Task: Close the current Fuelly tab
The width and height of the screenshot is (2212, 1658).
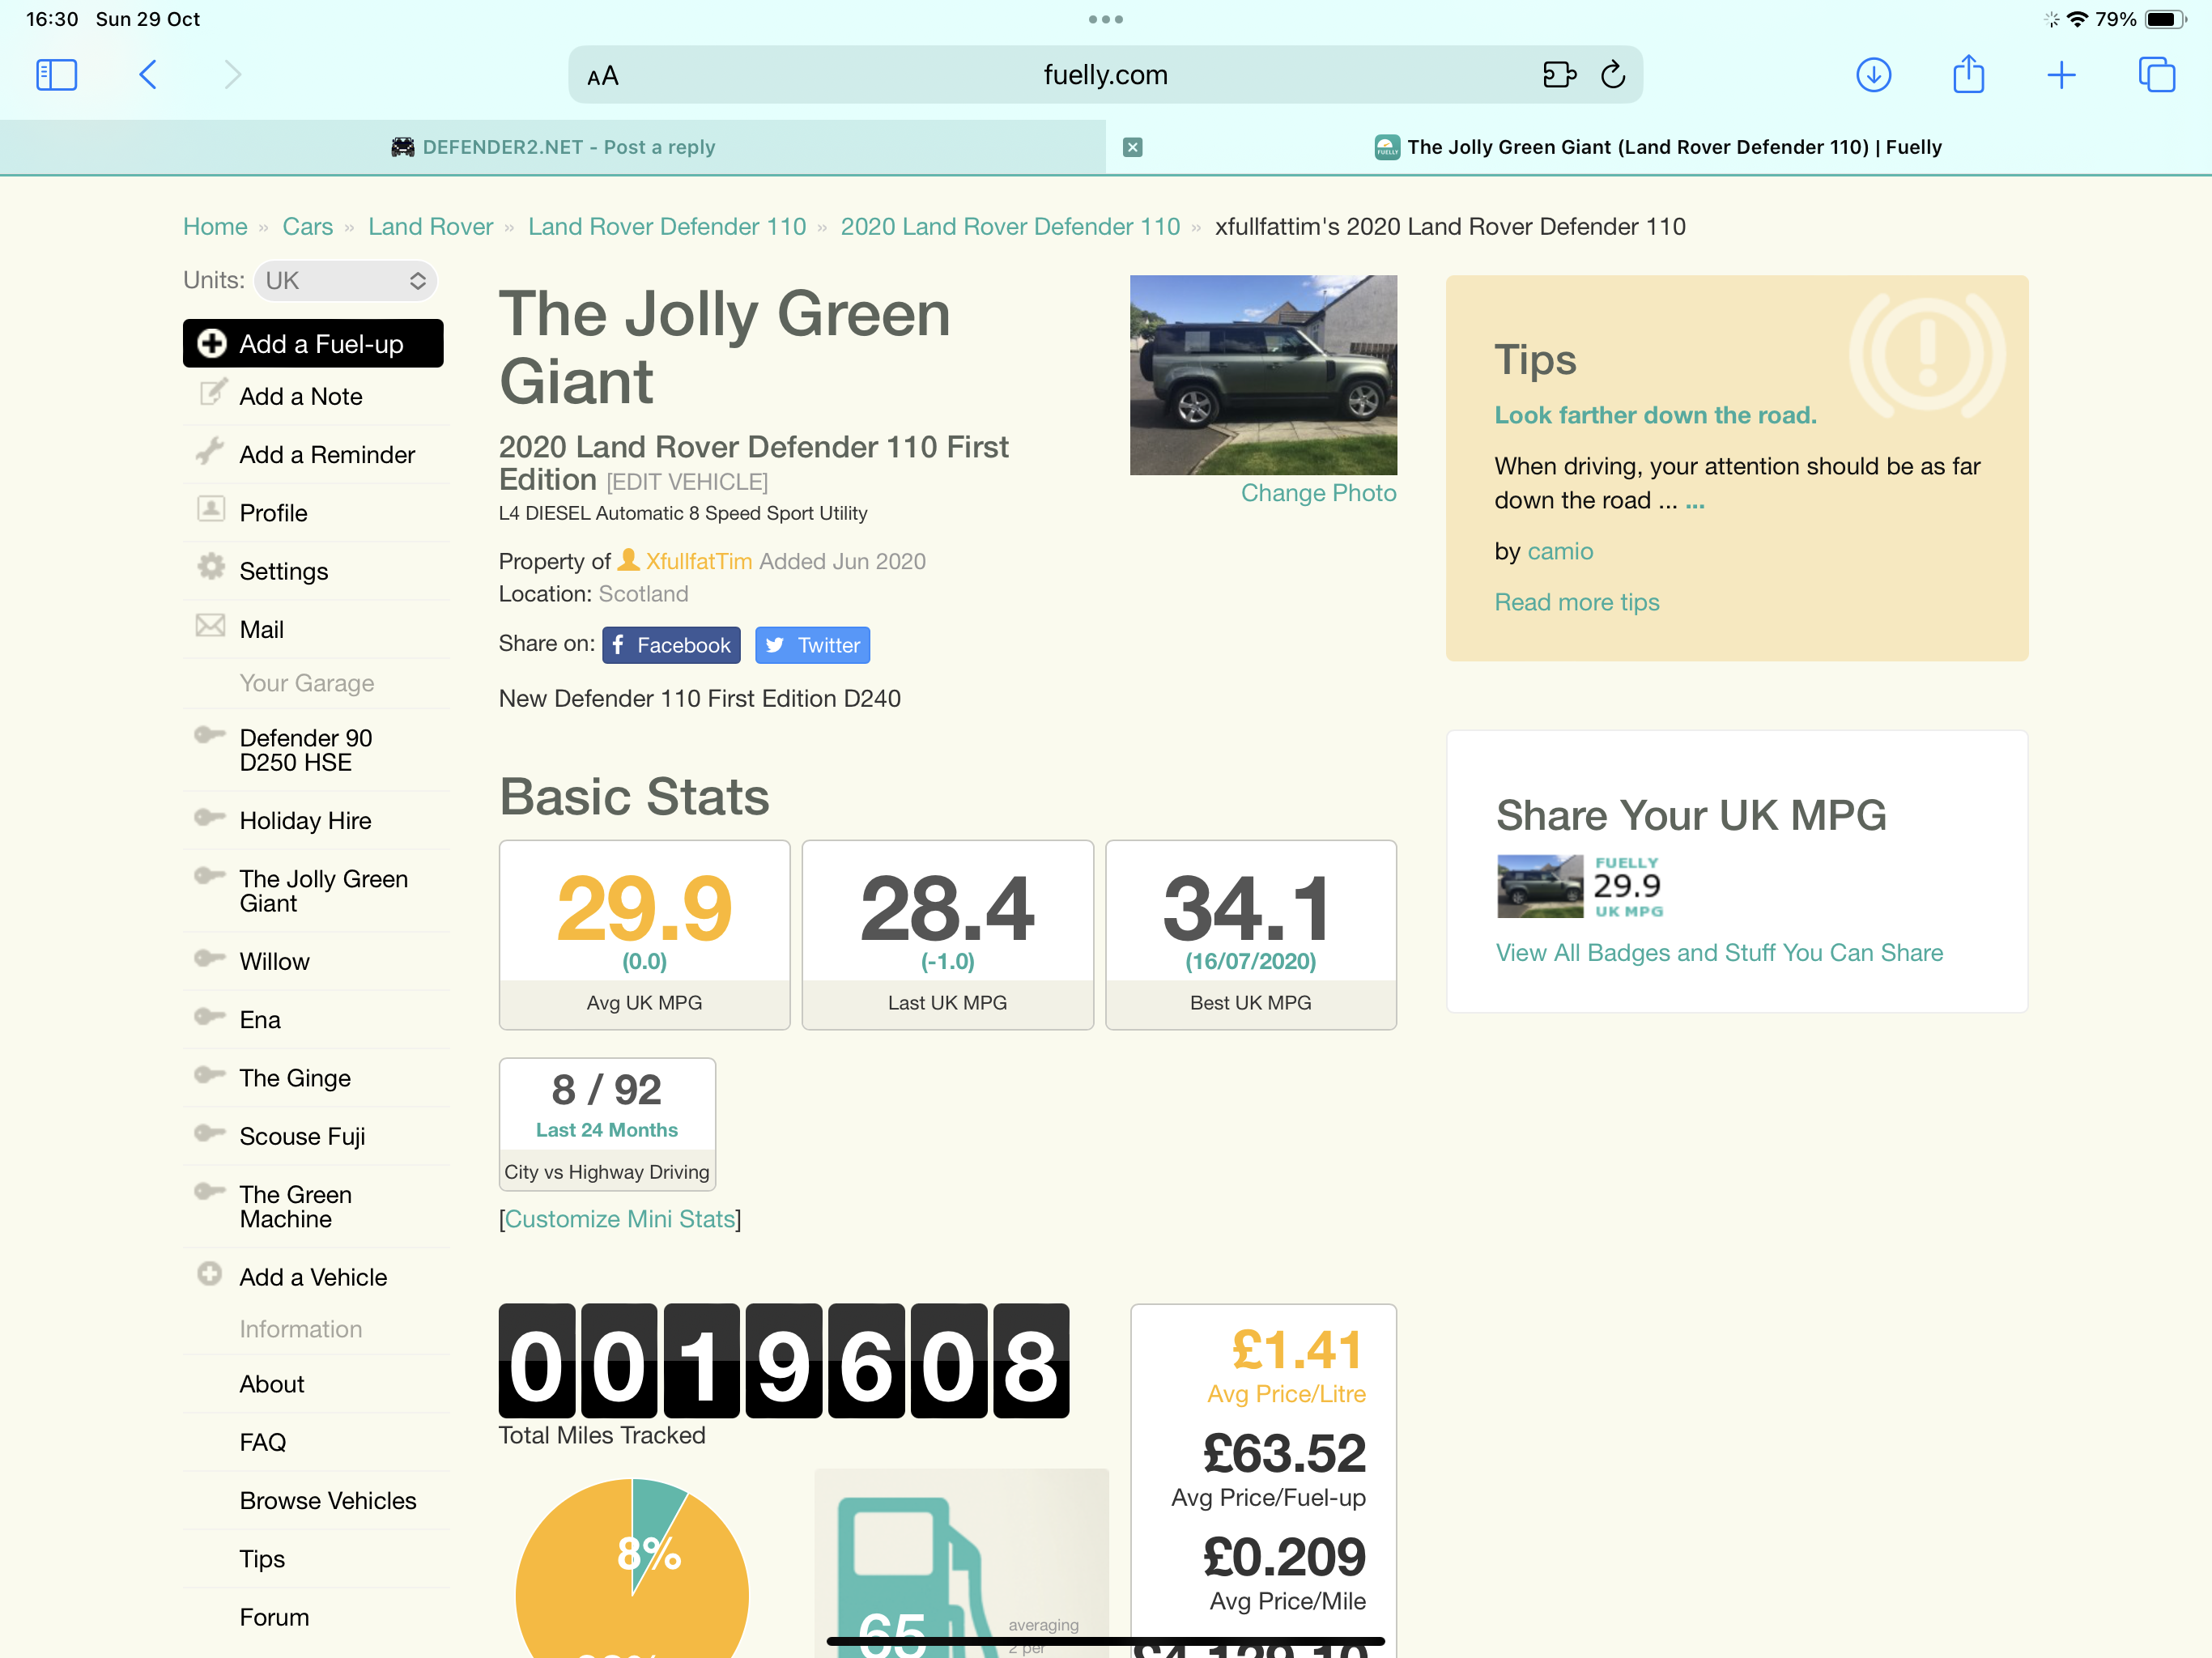Action: pyautogui.click(x=1132, y=147)
